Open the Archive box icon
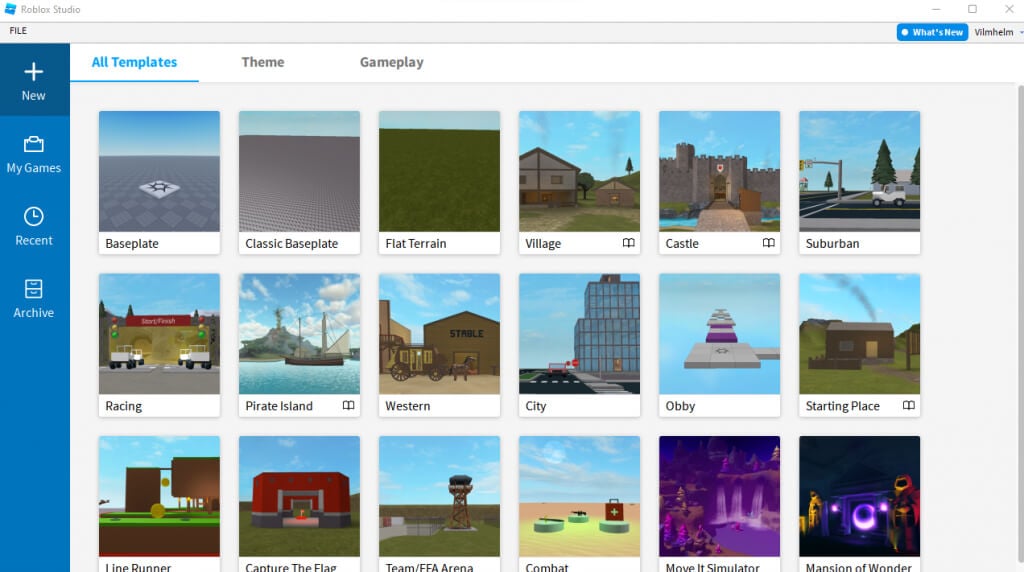Screen dimensions: 1024x572 point(34,289)
